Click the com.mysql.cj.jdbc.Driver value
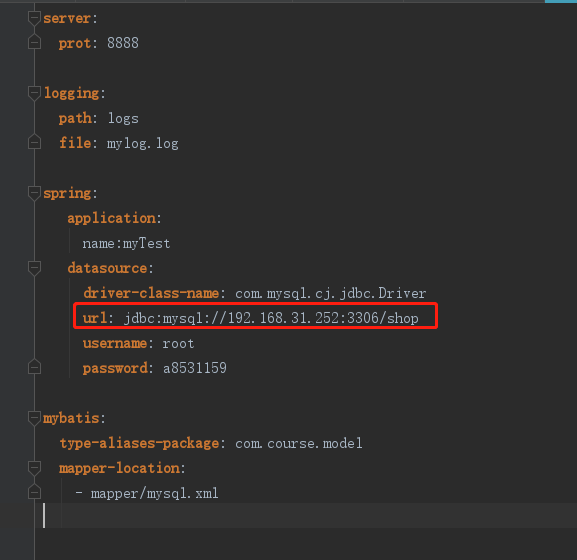Image resolution: width=577 pixels, height=560 pixels. coord(330,294)
